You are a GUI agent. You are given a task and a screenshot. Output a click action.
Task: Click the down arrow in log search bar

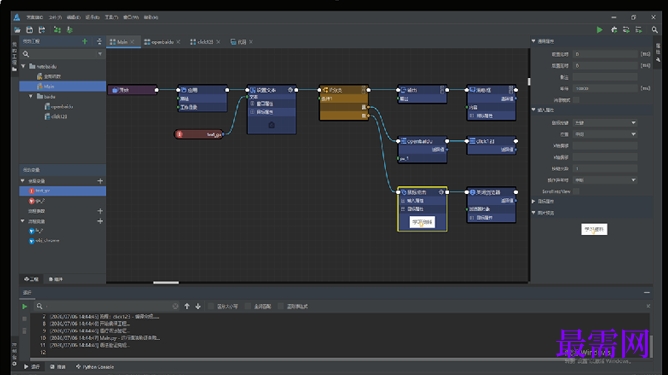(198, 306)
